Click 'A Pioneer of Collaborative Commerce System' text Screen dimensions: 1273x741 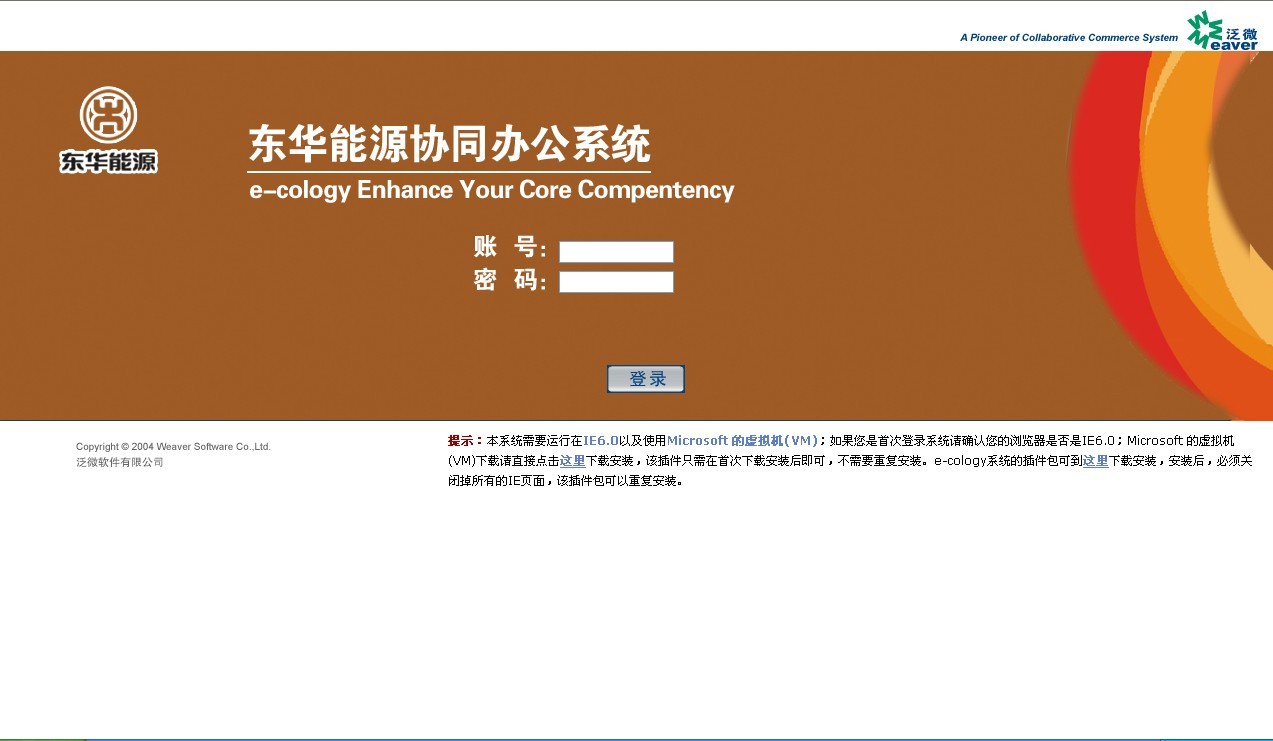tap(1069, 38)
